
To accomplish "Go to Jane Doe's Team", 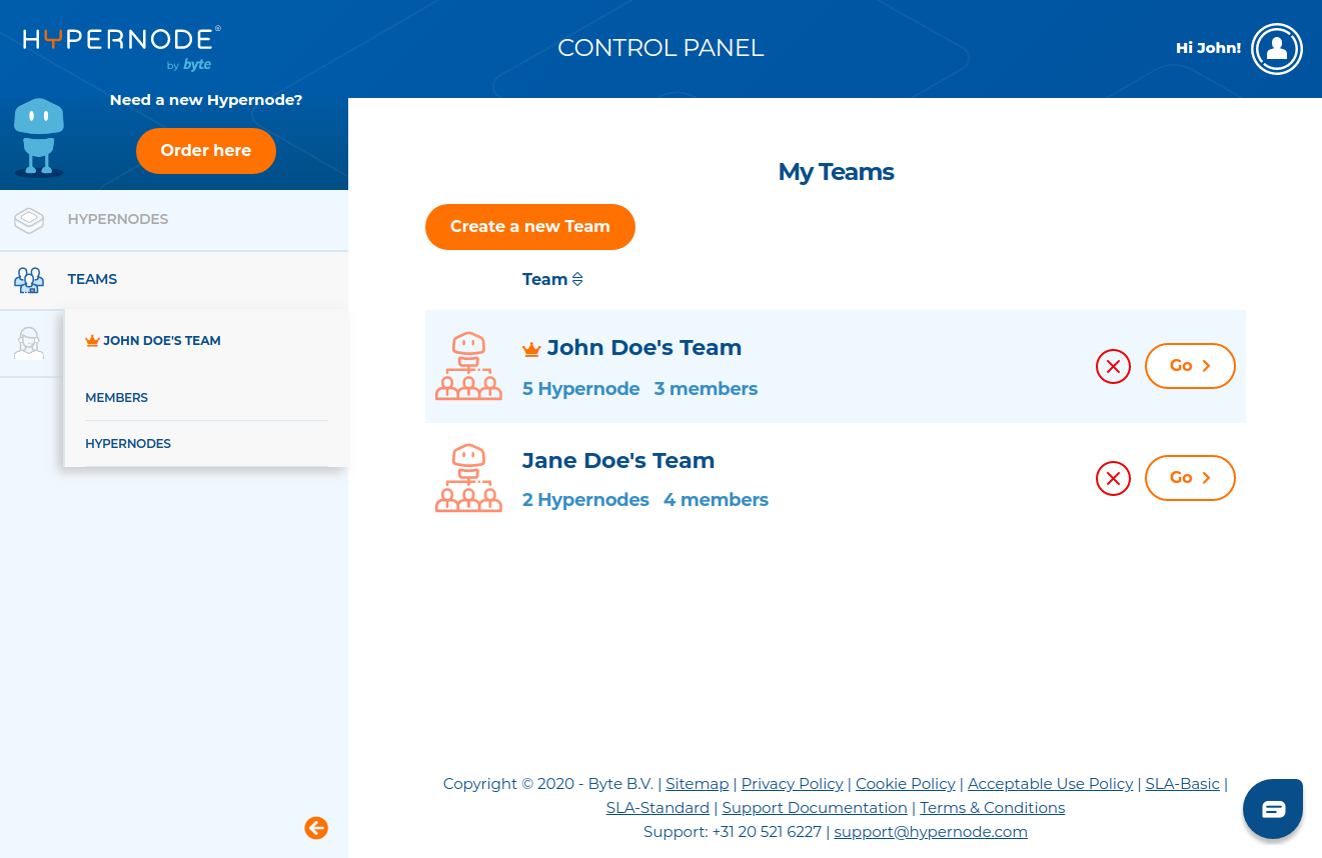I will [1189, 478].
